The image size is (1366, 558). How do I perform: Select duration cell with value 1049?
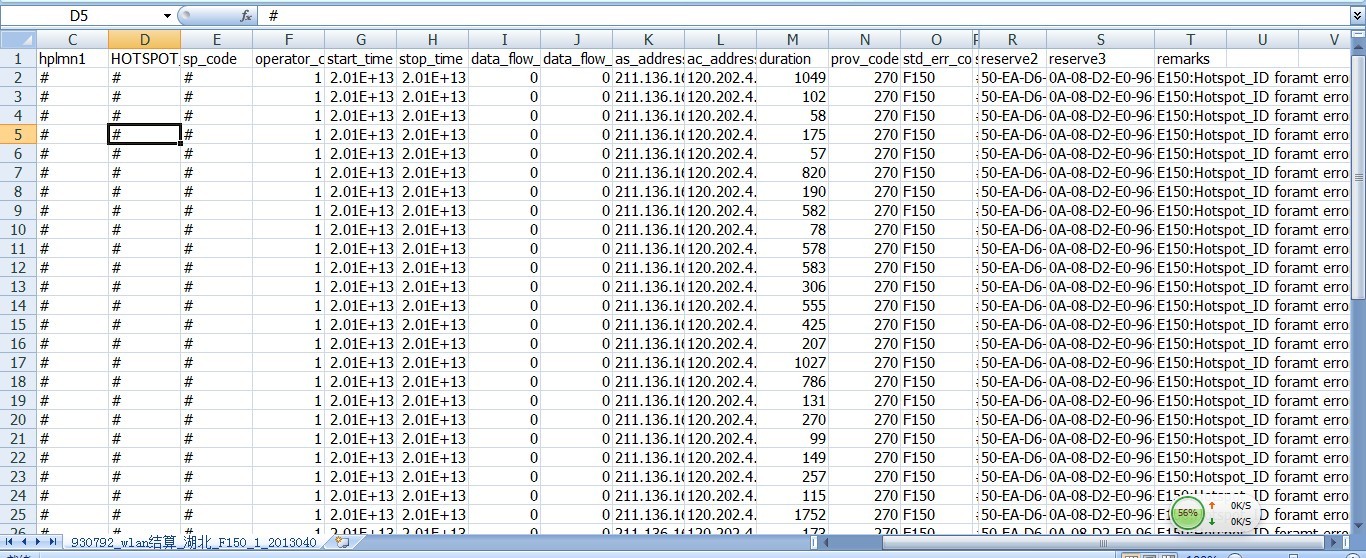click(x=792, y=78)
